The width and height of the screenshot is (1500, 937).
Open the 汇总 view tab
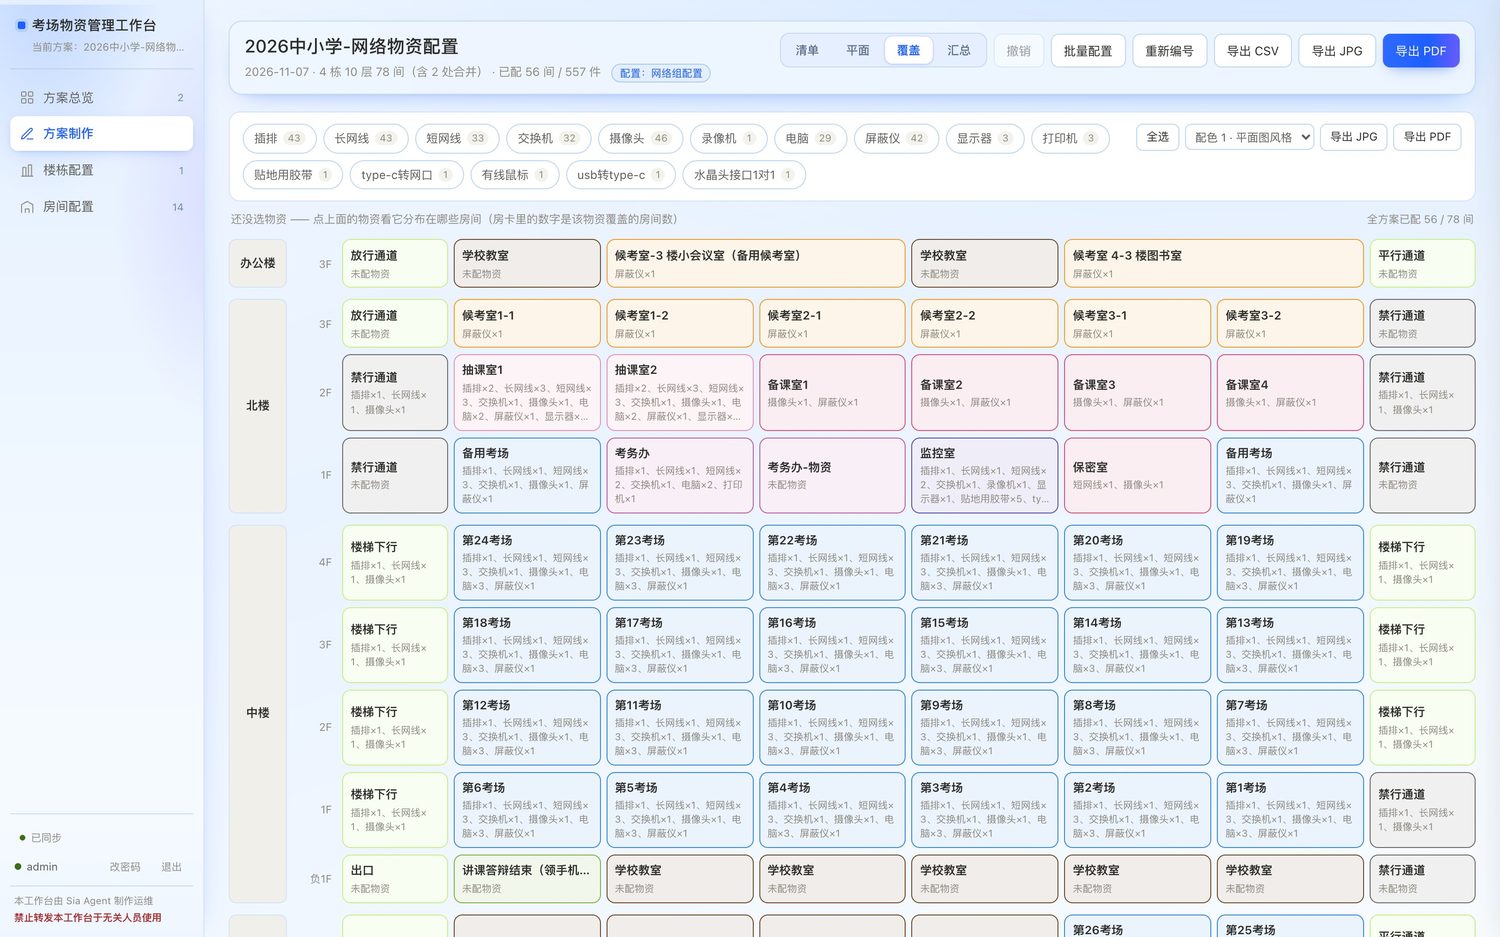pos(959,51)
